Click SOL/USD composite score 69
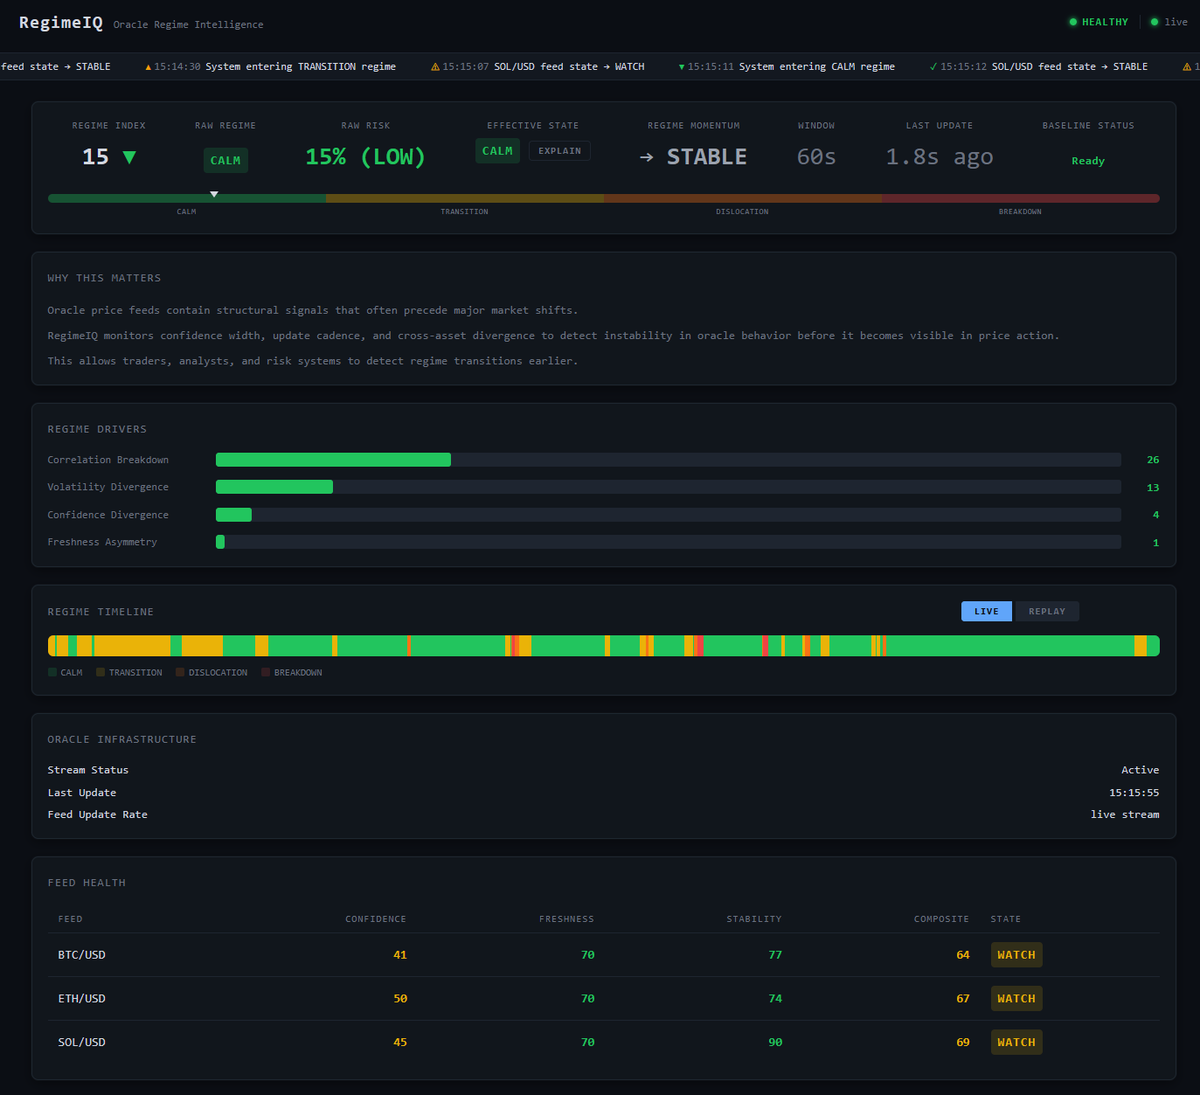 [x=963, y=1042]
